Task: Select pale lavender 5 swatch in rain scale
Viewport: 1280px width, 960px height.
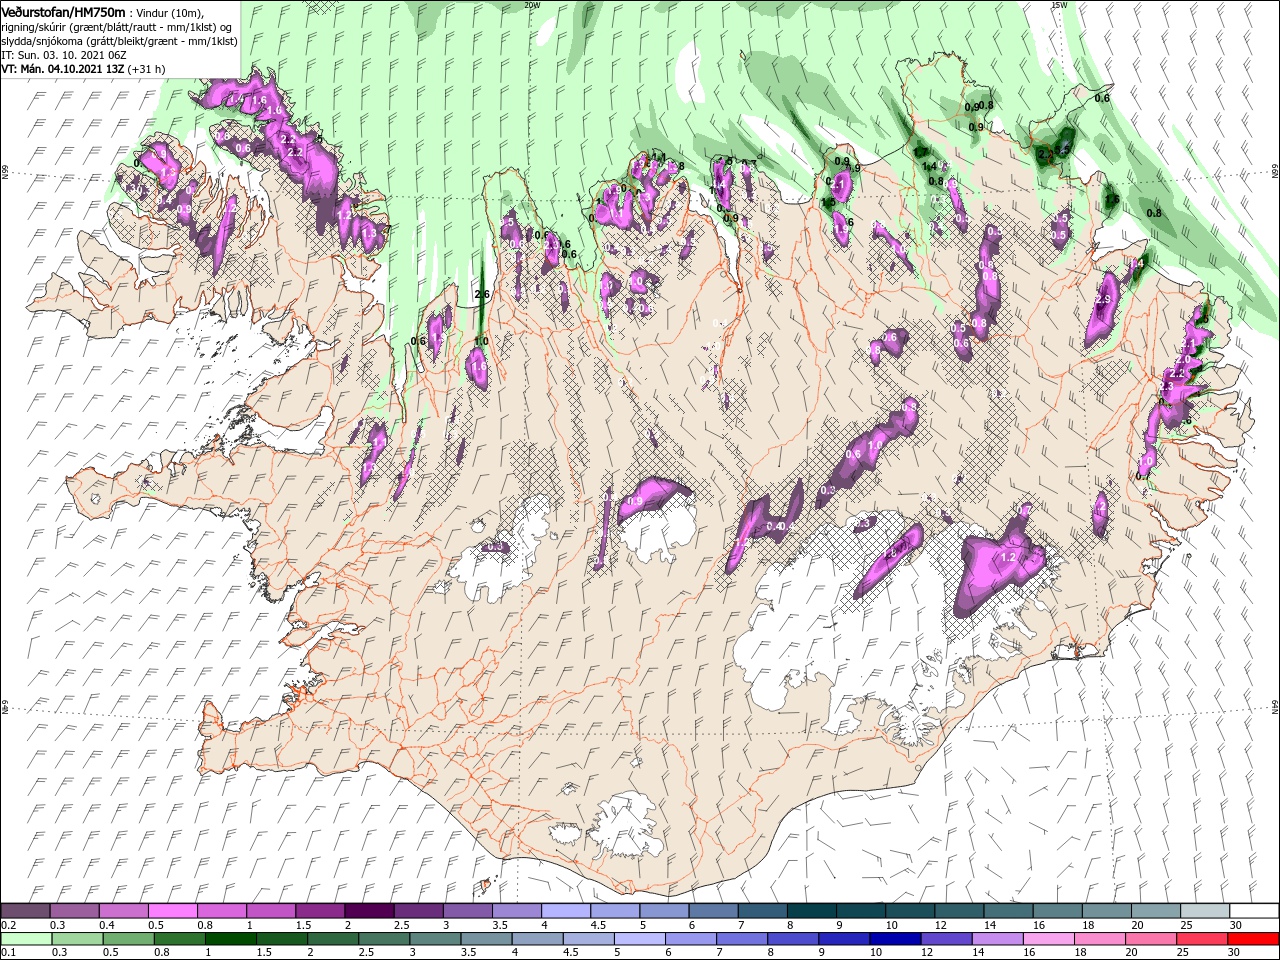Action: tap(639, 939)
